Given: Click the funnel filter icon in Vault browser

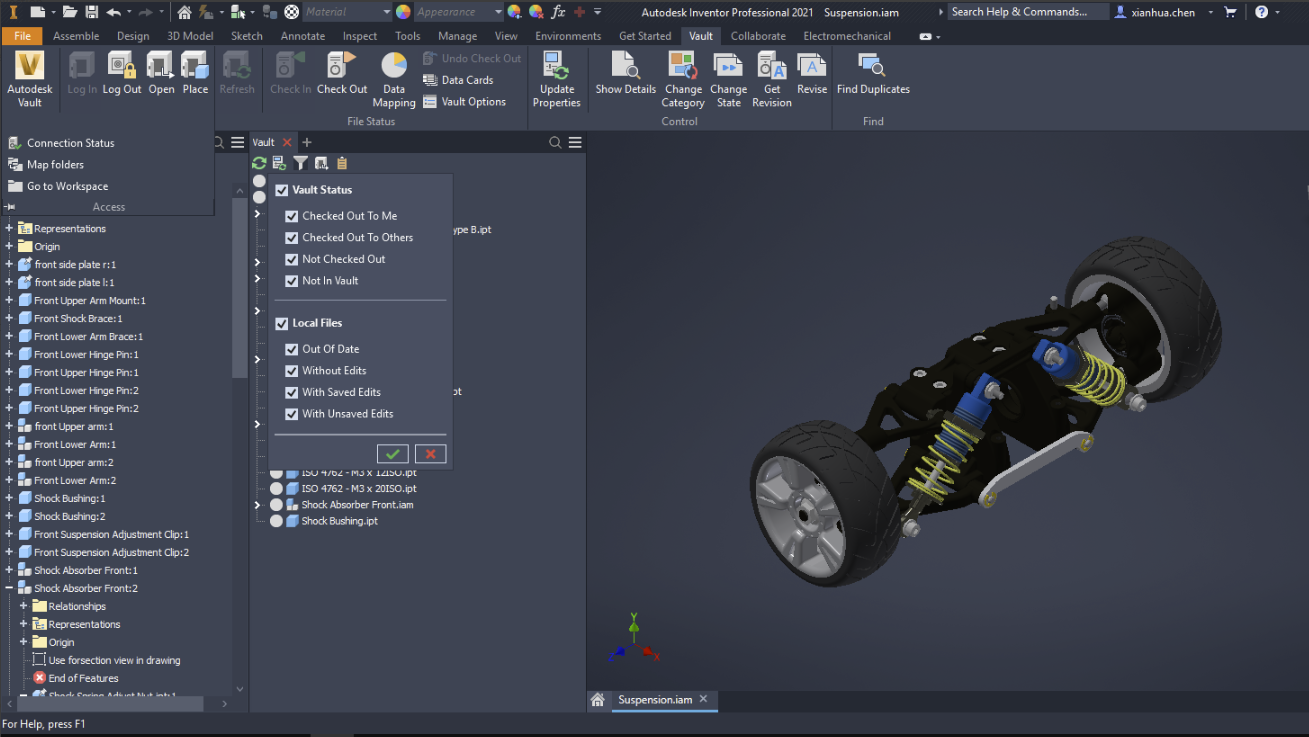Looking at the screenshot, I should pyautogui.click(x=300, y=163).
